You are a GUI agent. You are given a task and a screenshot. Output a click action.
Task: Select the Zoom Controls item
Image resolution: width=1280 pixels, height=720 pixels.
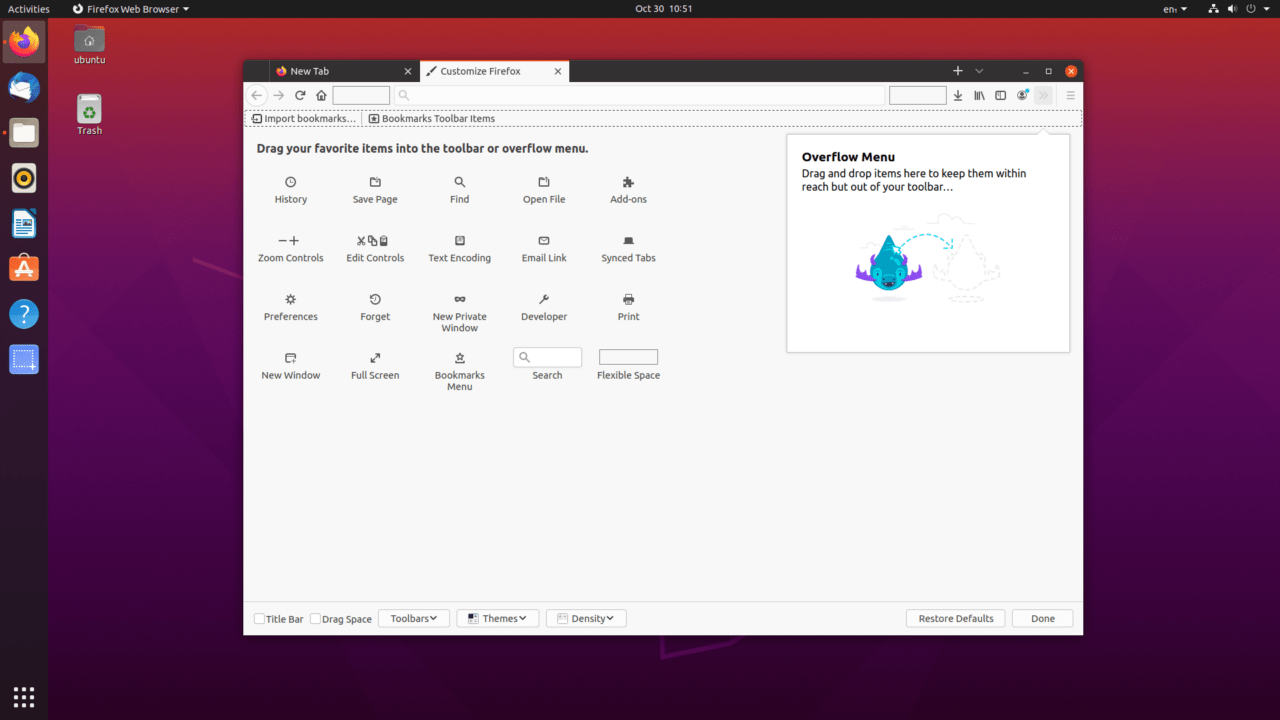pyautogui.click(x=290, y=249)
